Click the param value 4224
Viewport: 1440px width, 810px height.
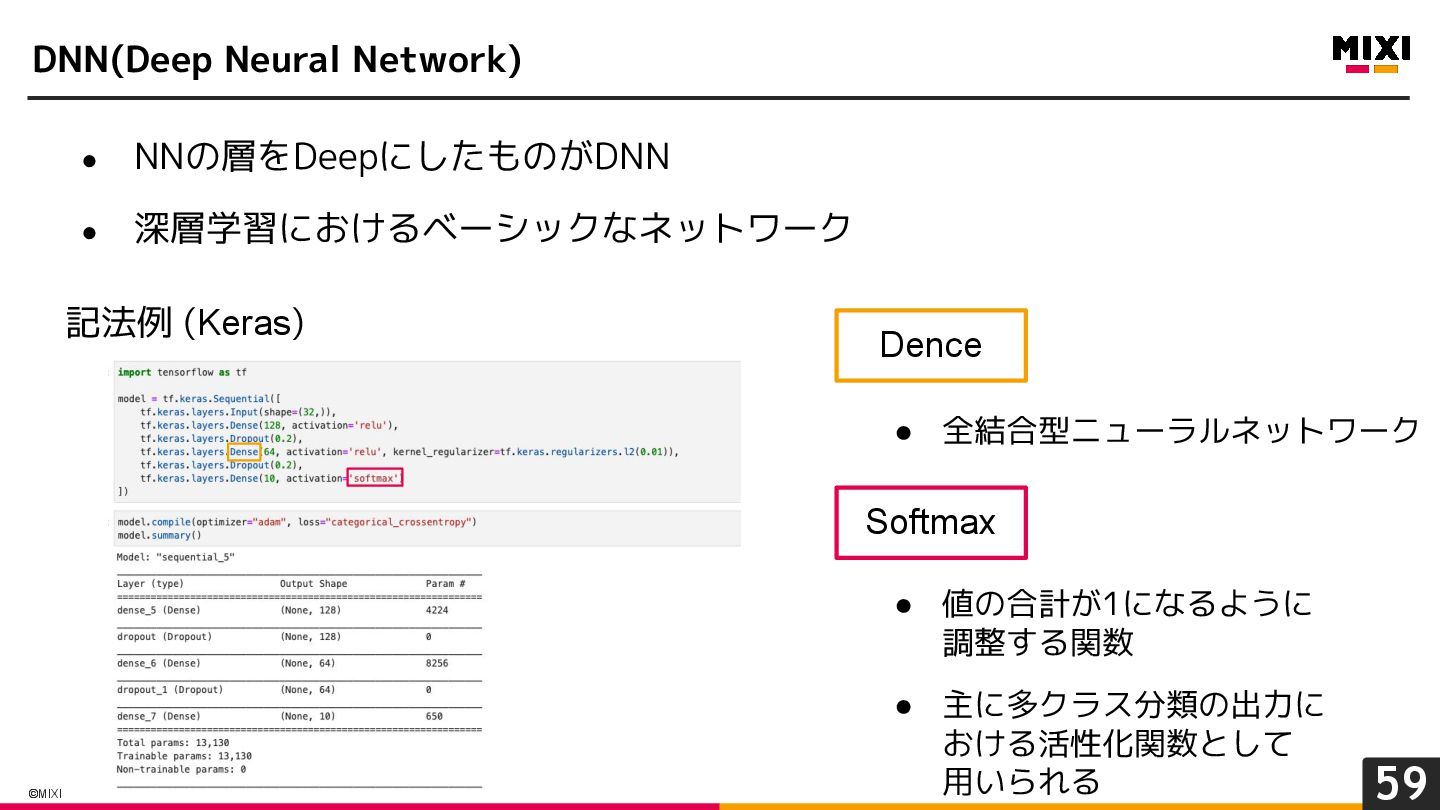click(x=437, y=610)
